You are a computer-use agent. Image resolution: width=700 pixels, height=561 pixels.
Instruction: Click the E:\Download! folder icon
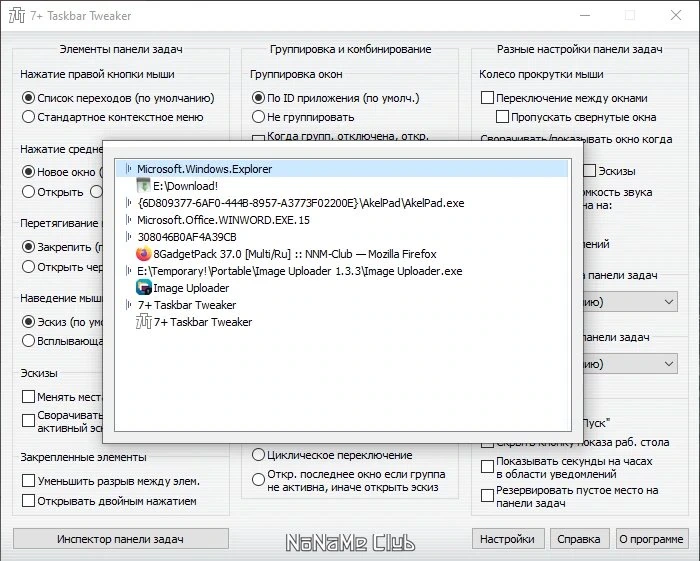click(x=143, y=186)
